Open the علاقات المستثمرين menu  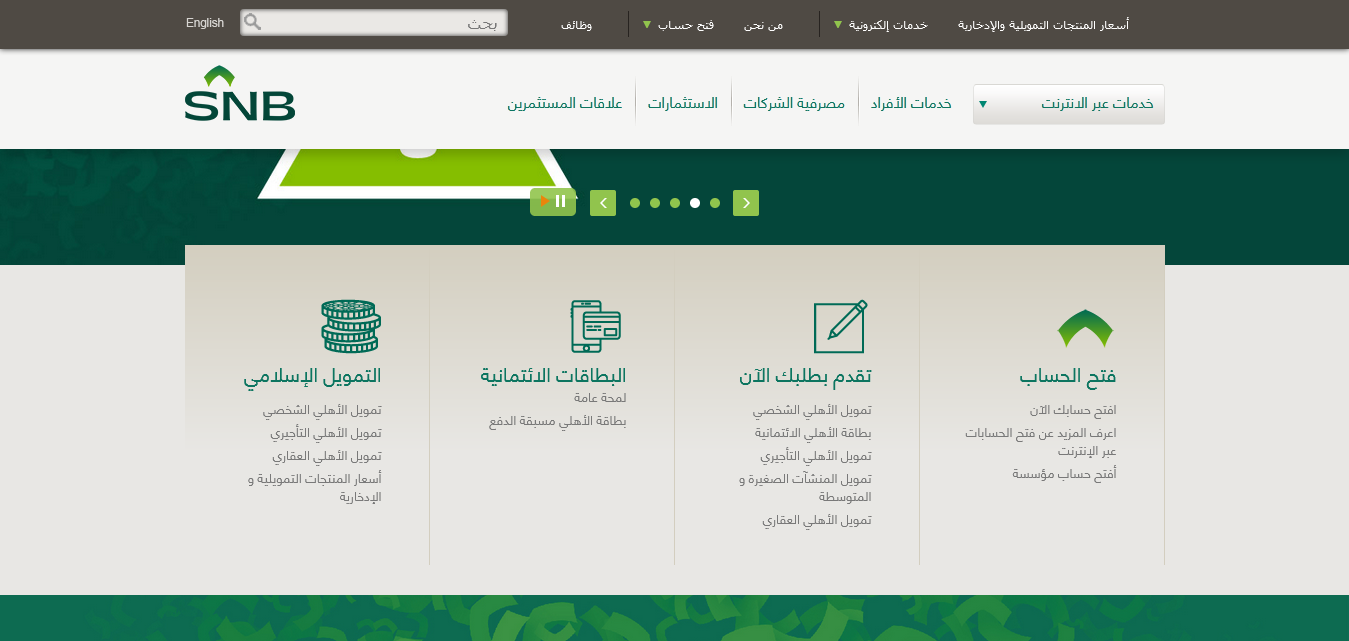point(565,104)
